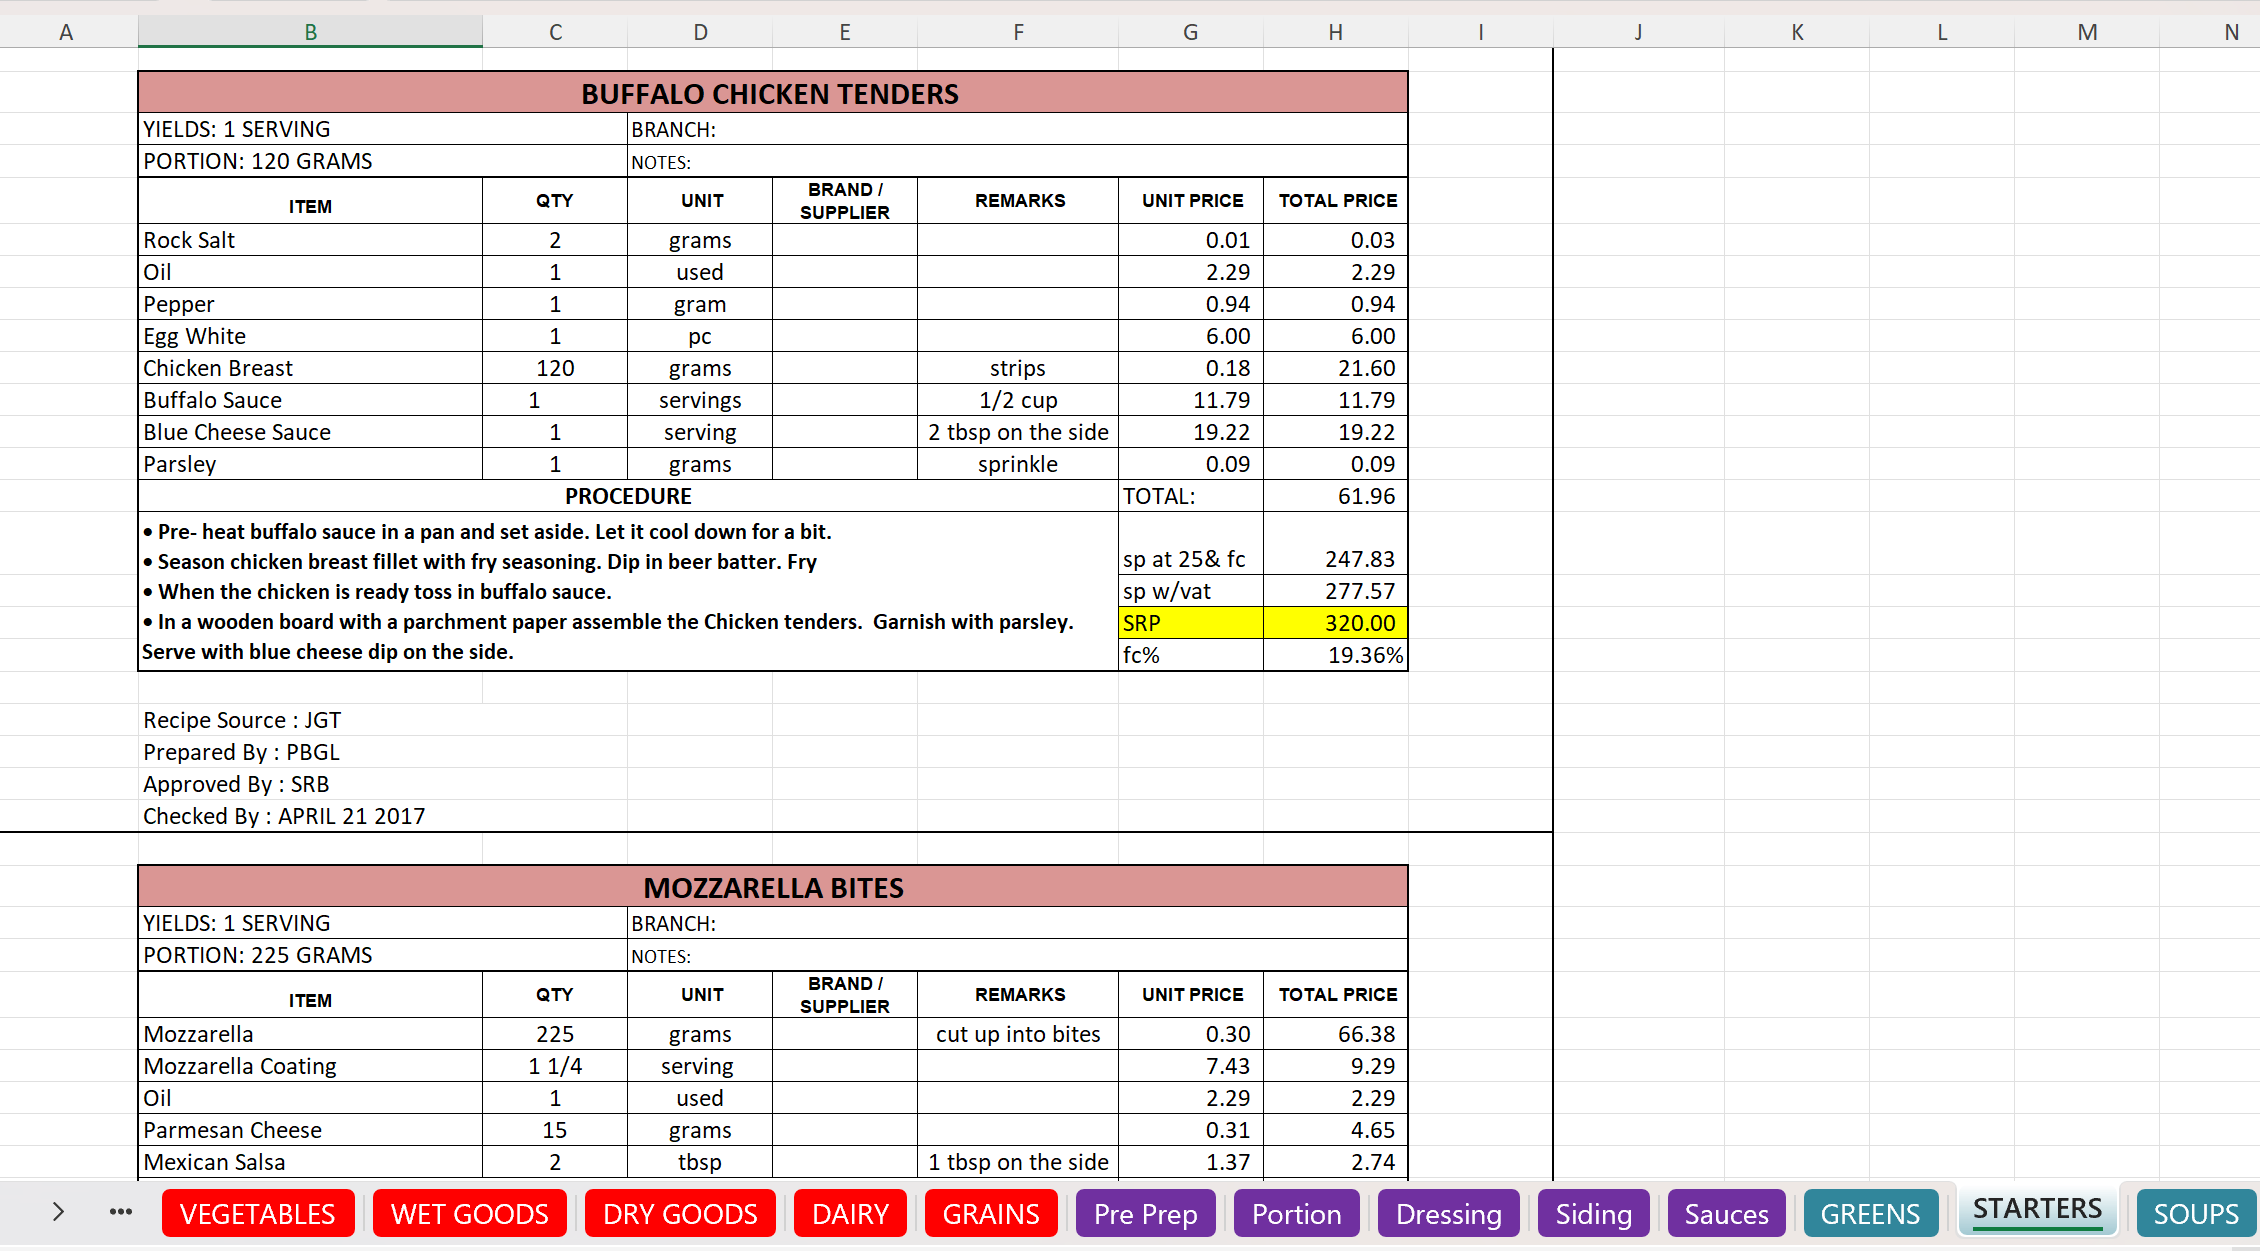Select the yellow SRP 320.00 cell
2260x1251 pixels.
pyautogui.click(x=1335, y=623)
